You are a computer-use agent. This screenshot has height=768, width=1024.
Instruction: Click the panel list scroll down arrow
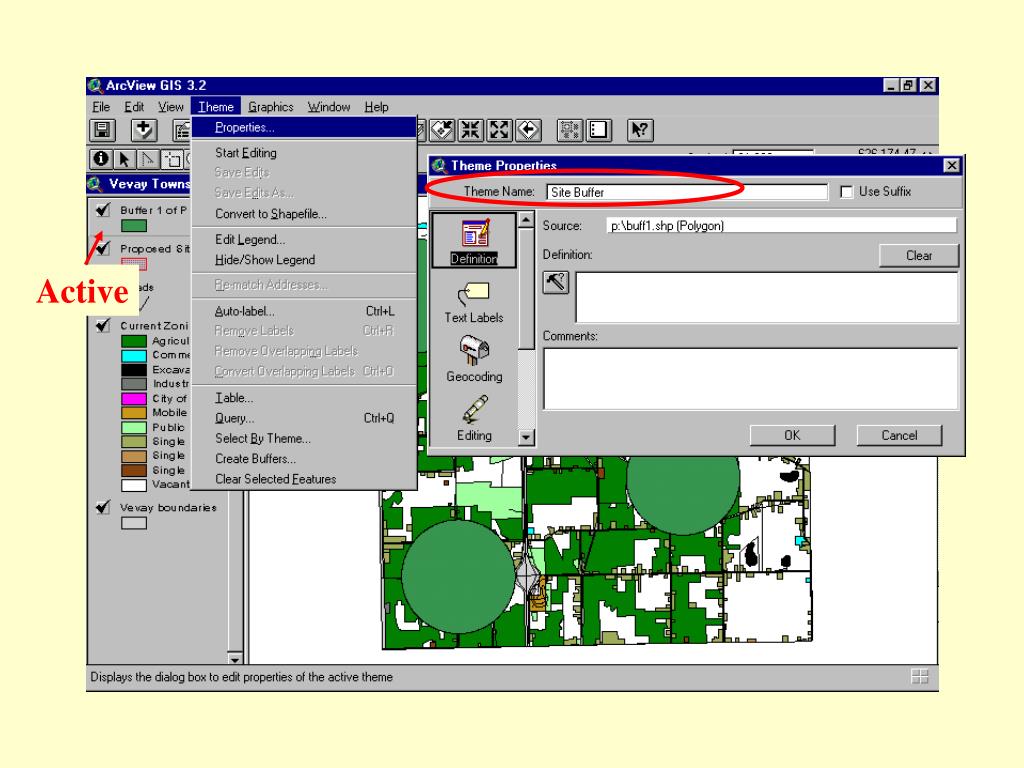pyautogui.click(x=526, y=437)
